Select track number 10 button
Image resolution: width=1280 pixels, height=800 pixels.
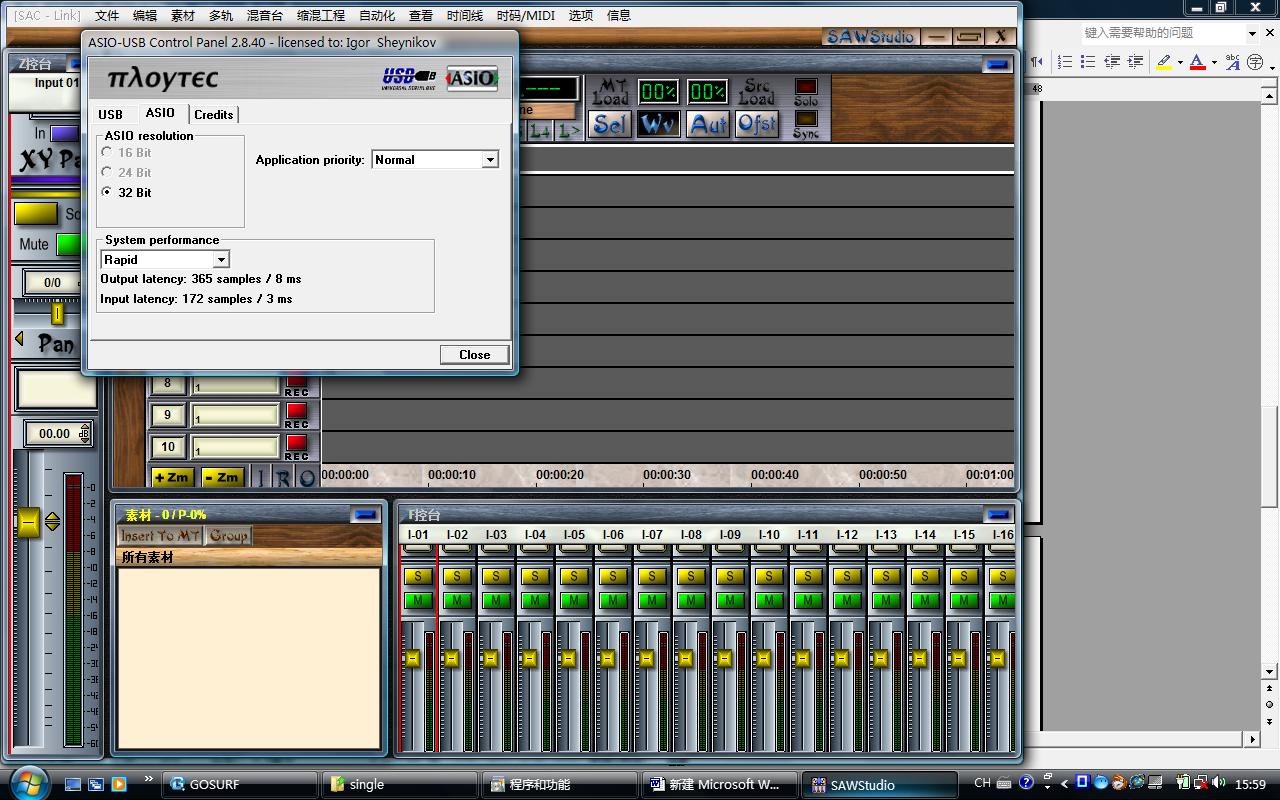click(x=168, y=447)
